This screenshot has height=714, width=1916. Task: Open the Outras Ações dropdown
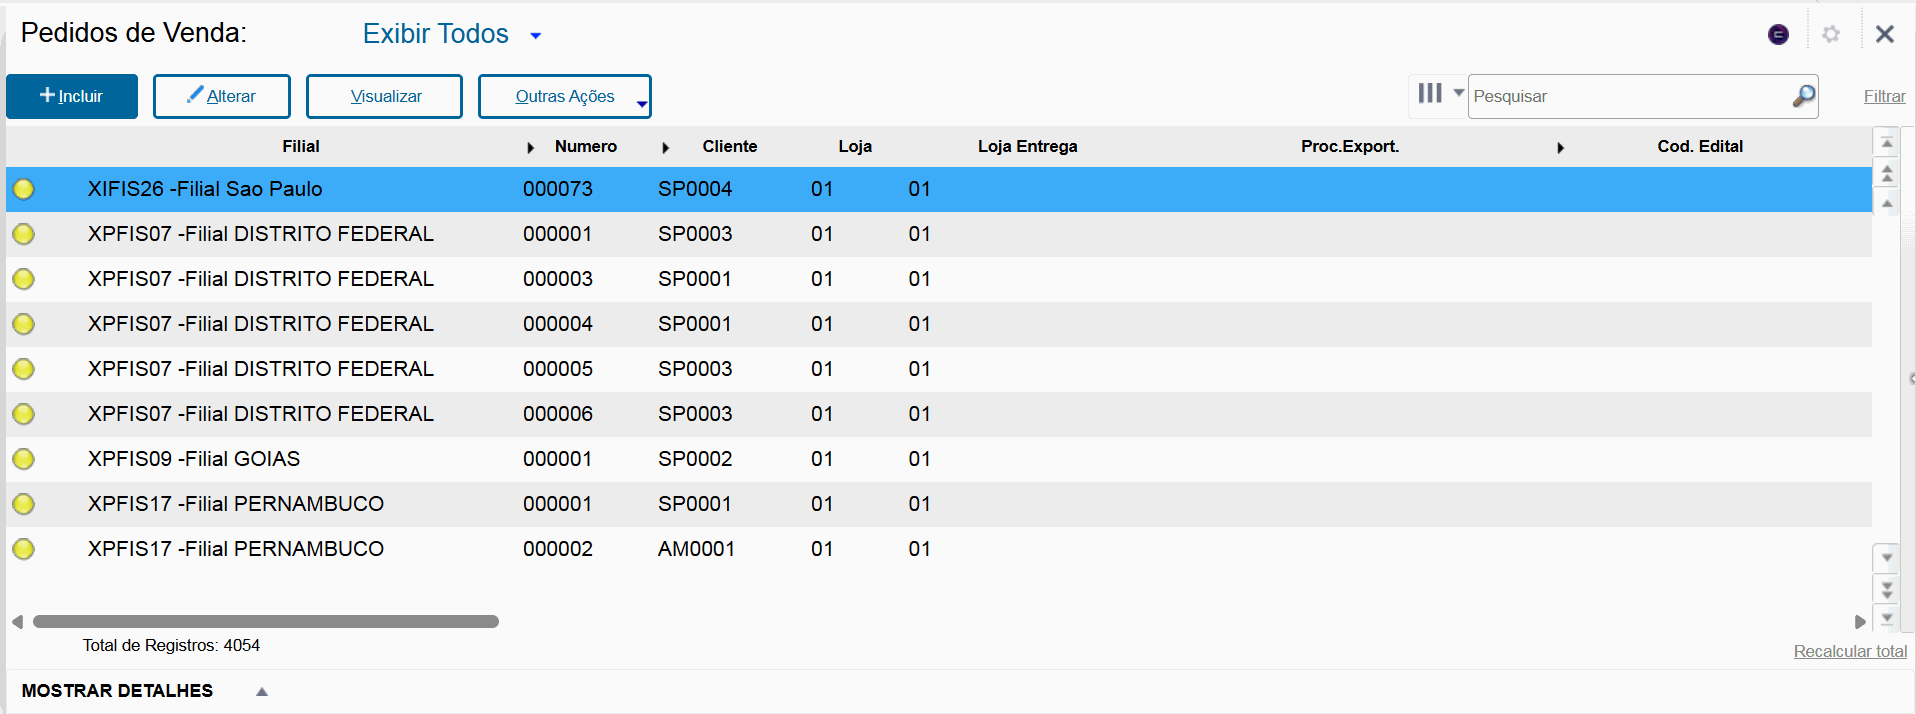click(565, 96)
